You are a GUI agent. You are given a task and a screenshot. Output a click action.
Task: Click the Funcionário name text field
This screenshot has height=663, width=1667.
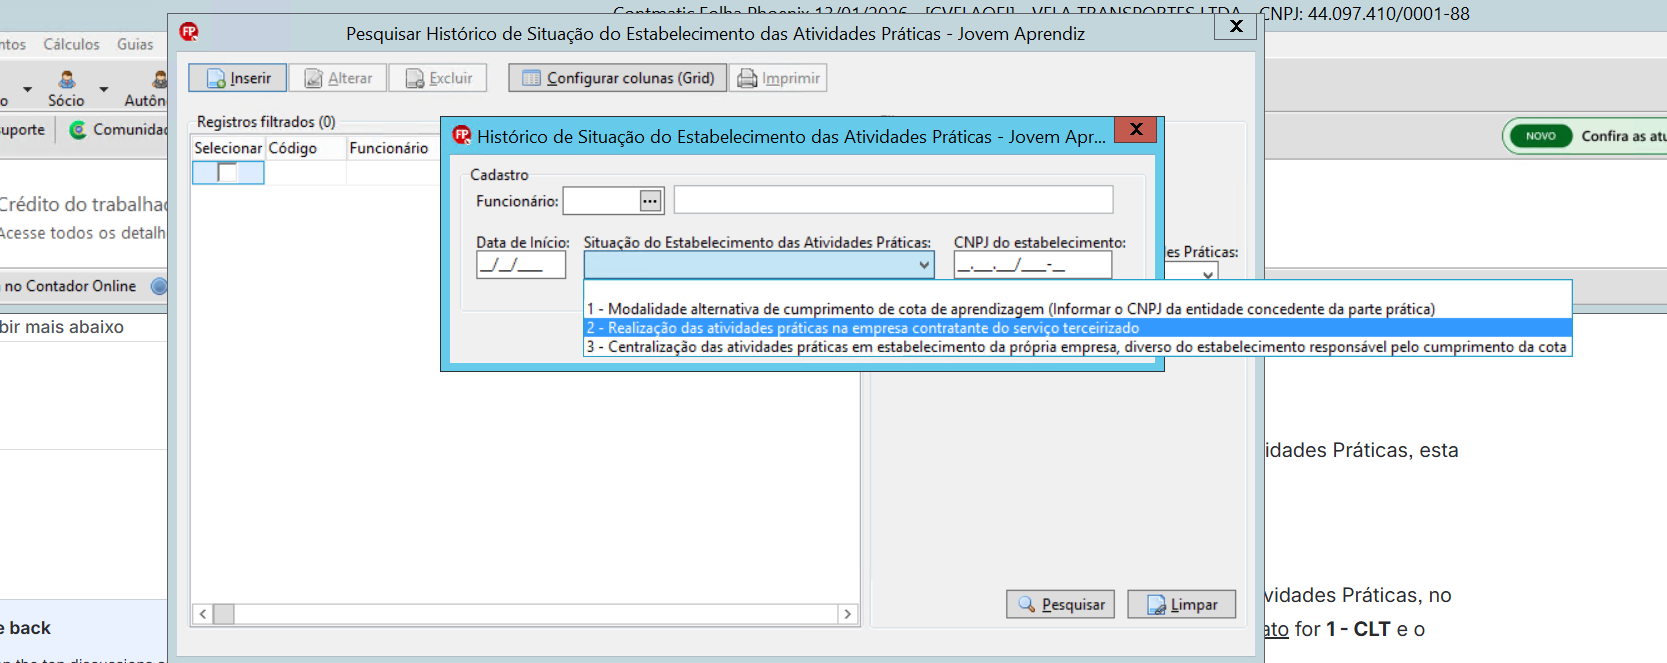[x=893, y=200]
